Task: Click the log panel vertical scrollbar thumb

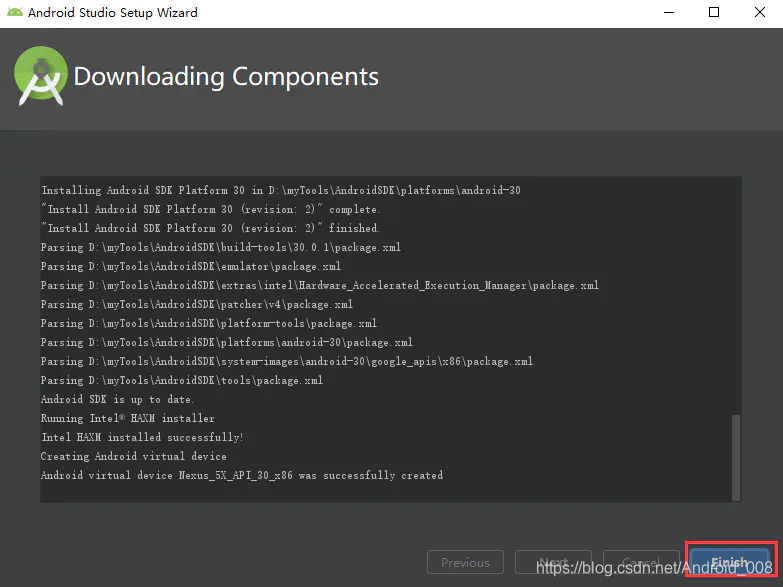Action: [x=736, y=457]
